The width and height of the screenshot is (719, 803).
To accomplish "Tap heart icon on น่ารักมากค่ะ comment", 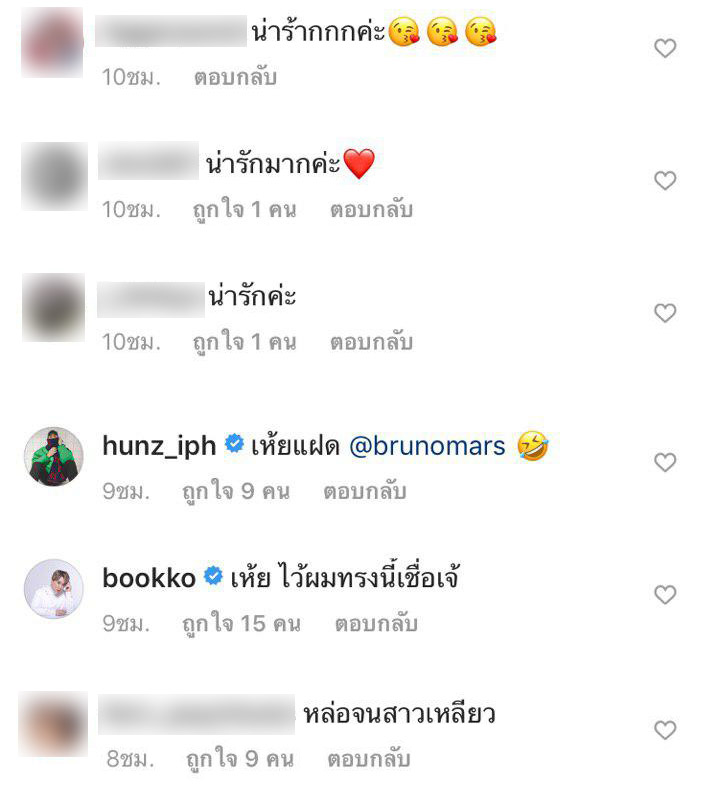I will tap(665, 180).
